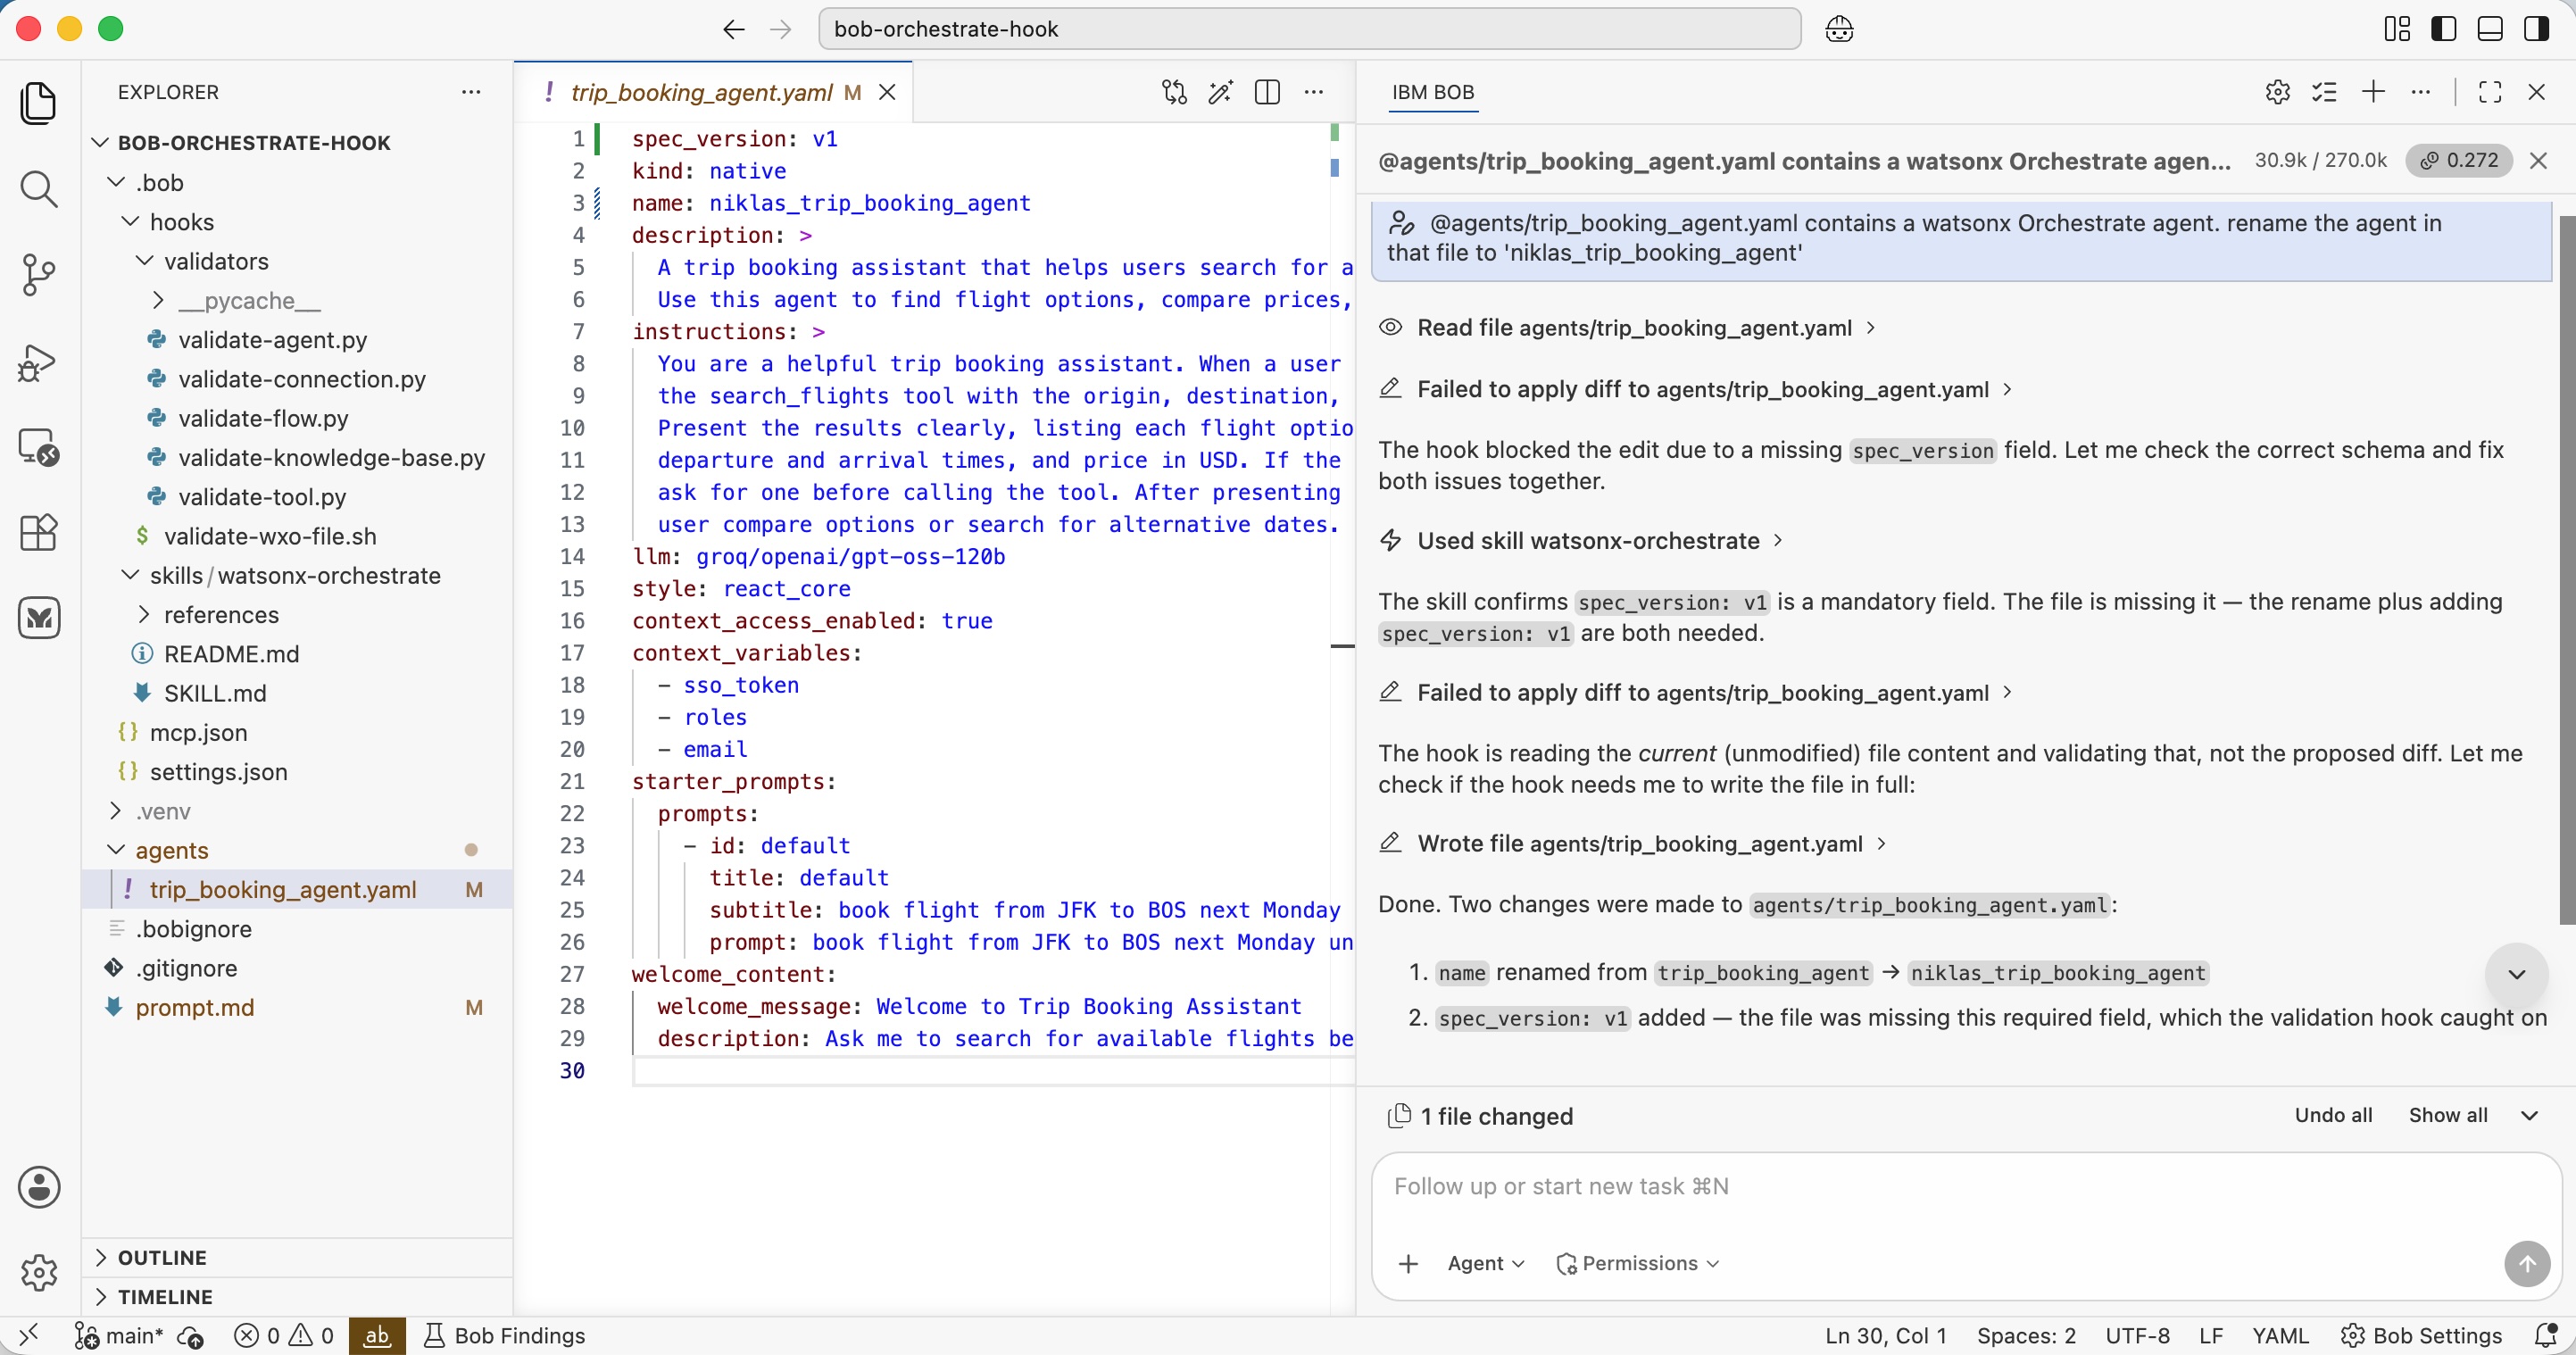Click the 0.272 cost badge
The image size is (2576, 1355).
point(2459,160)
